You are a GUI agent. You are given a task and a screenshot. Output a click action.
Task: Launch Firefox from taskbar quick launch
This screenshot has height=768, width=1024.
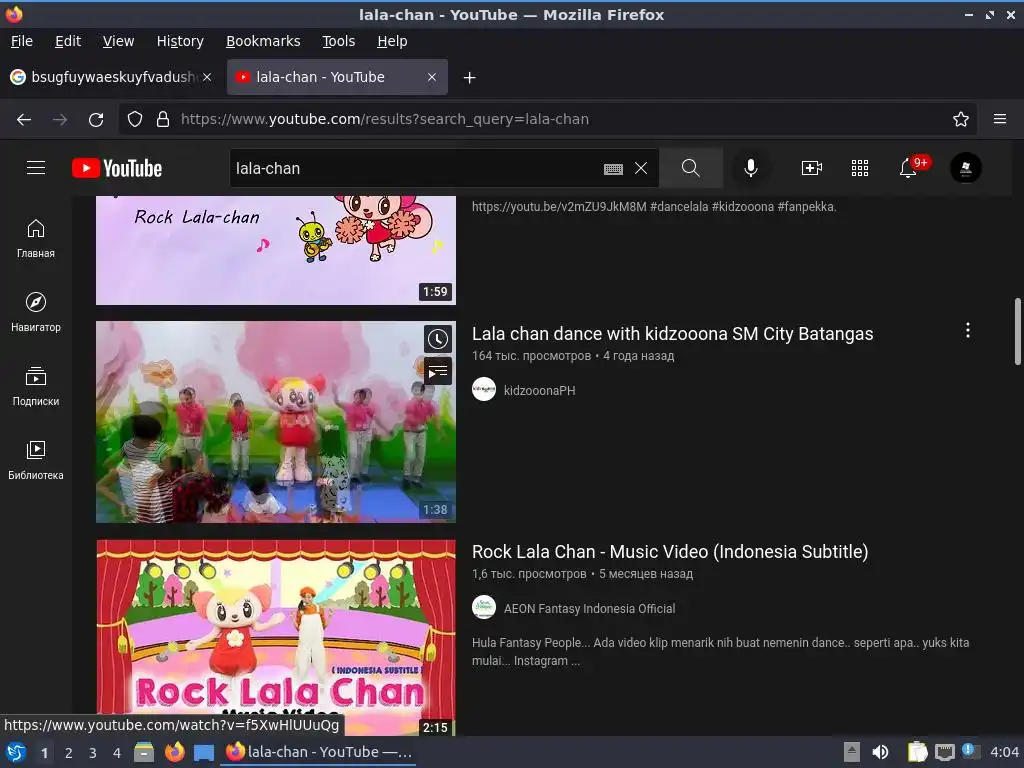pos(174,752)
